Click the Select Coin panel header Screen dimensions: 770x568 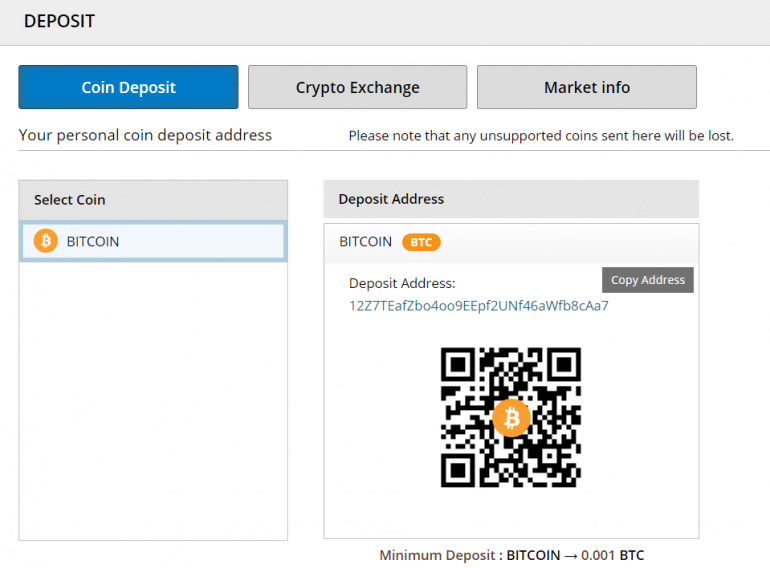click(x=153, y=200)
